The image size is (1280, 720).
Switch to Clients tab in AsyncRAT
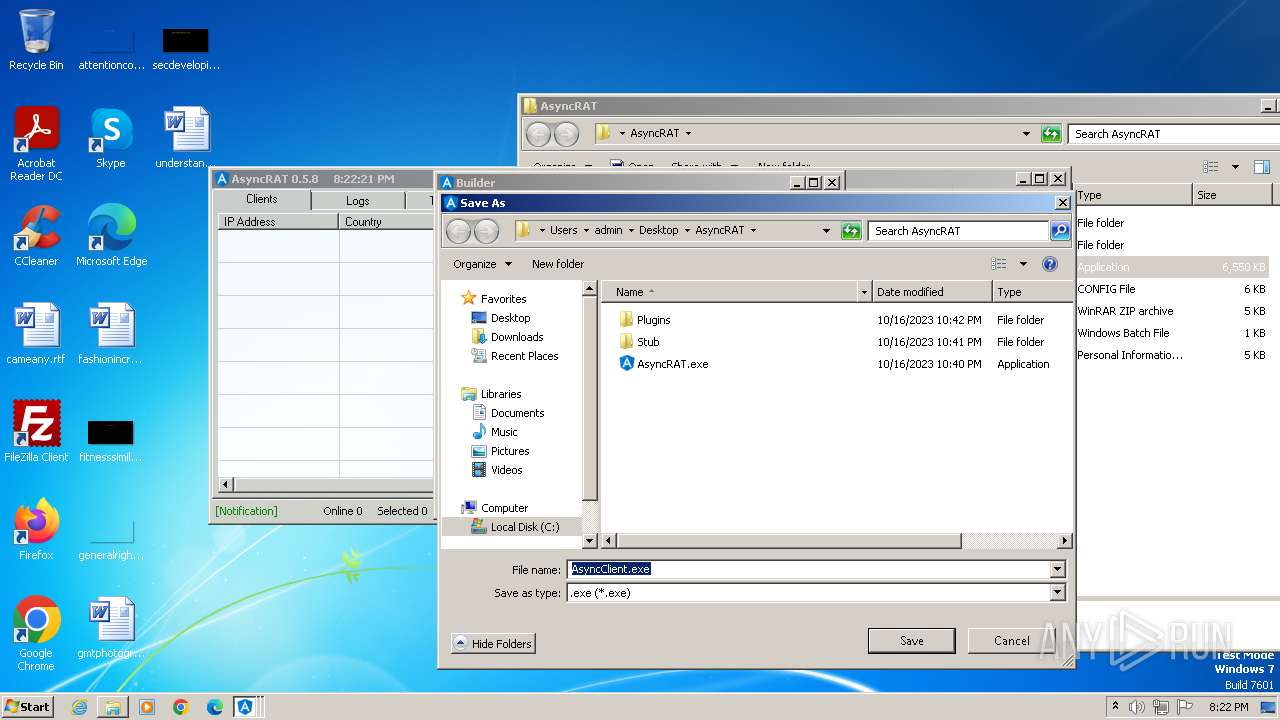[x=262, y=199]
